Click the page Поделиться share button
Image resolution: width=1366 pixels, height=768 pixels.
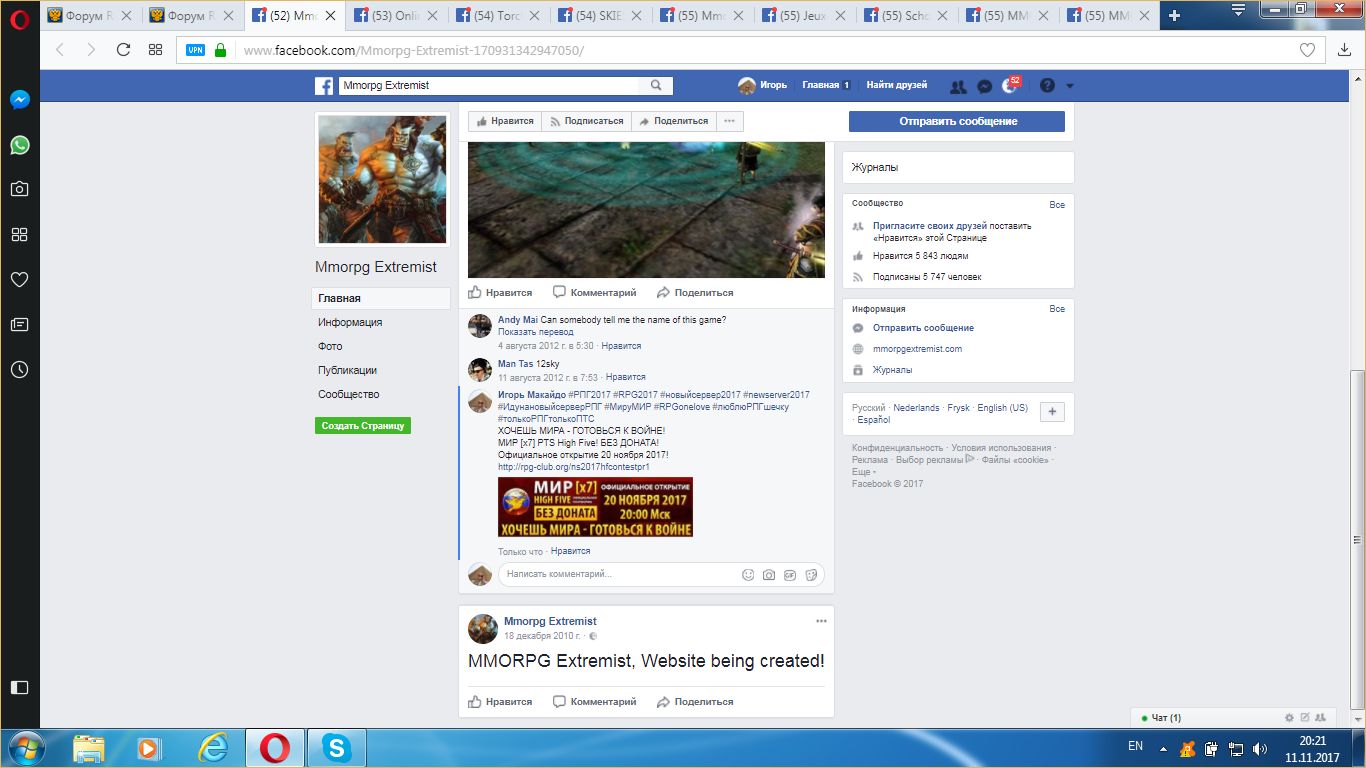pos(673,121)
